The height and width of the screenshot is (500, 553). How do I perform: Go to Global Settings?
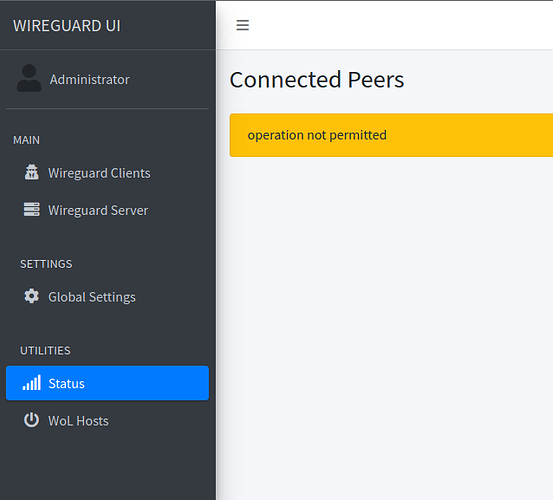click(107, 297)
